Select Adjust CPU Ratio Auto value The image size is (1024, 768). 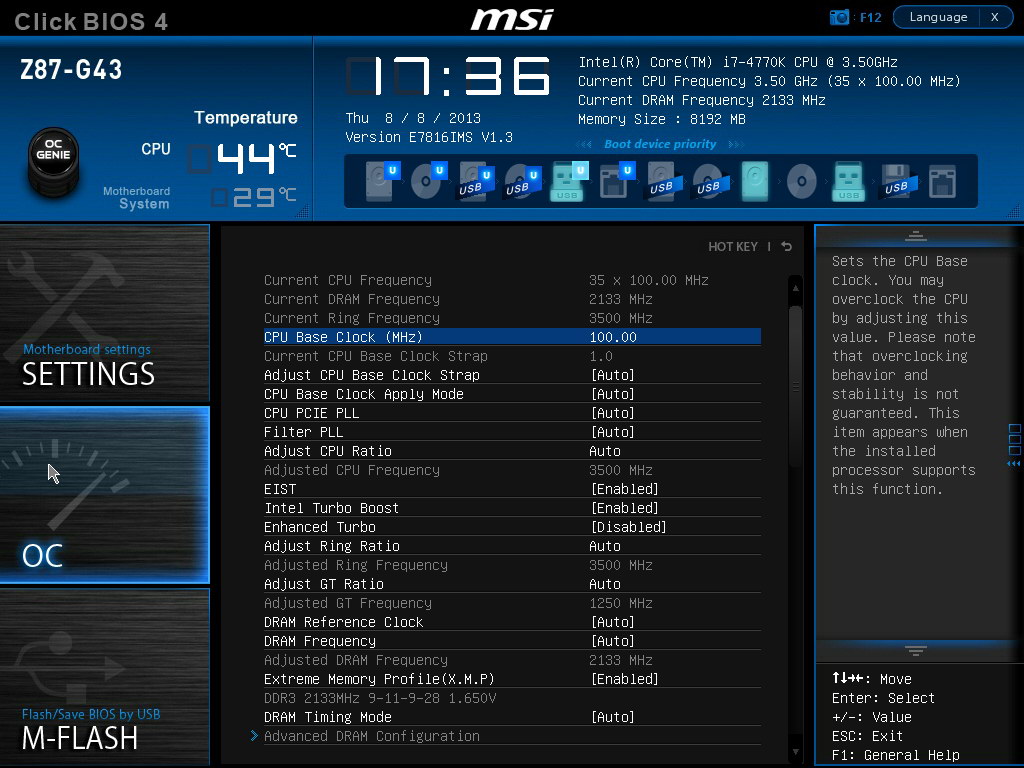(605, 451)
